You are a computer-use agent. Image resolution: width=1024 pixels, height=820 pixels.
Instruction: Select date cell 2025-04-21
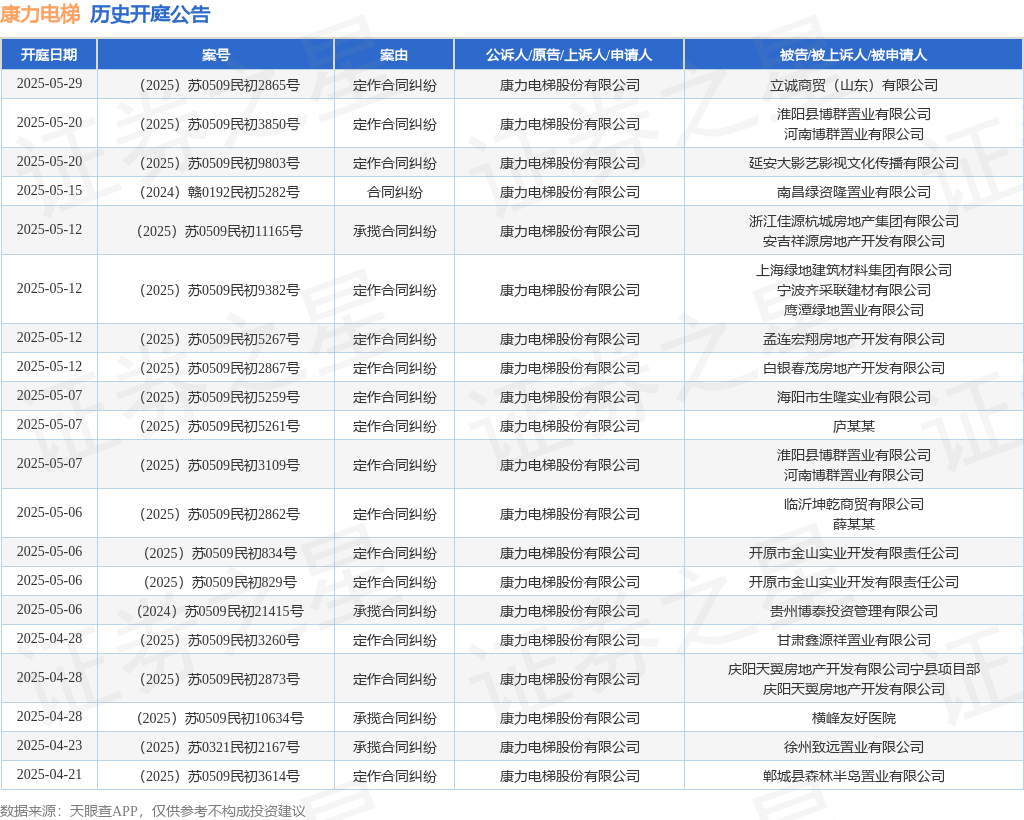49,775
